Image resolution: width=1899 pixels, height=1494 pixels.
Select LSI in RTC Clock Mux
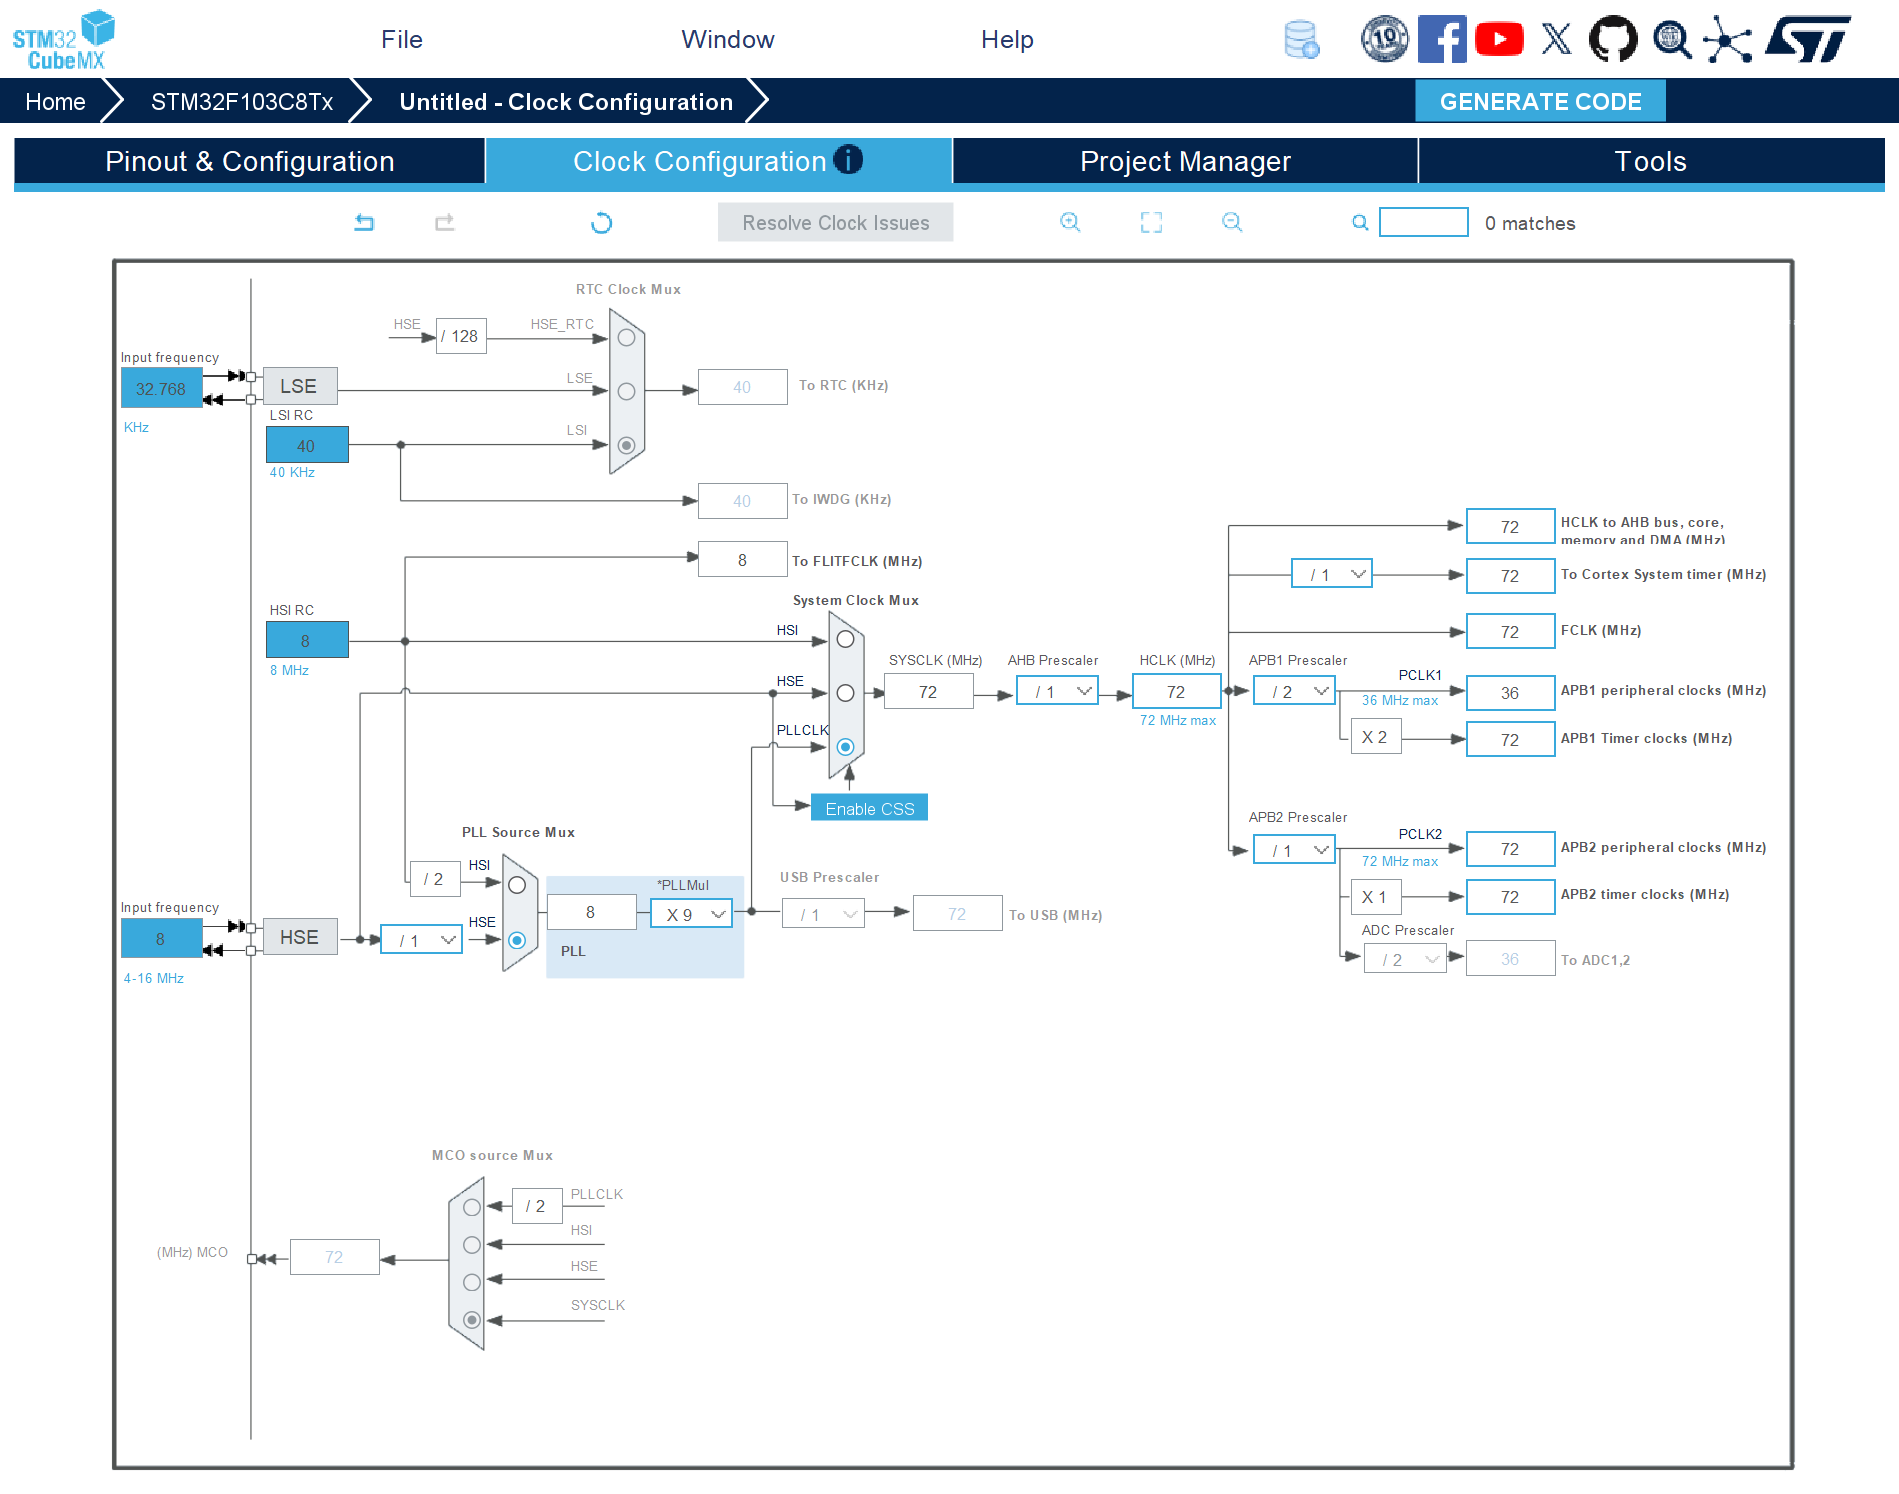(x=626, y=445)
